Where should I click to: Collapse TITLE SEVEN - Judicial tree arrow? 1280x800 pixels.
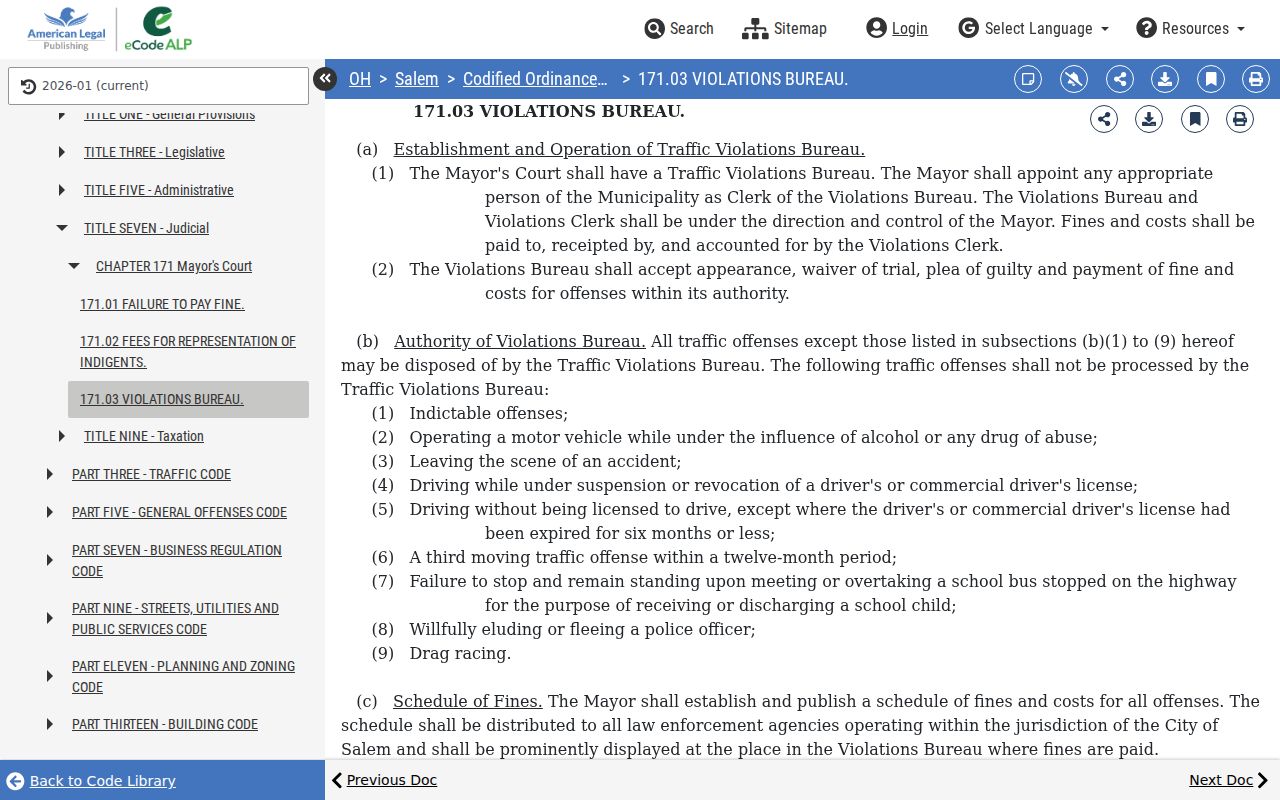click(x=62, y=228)
